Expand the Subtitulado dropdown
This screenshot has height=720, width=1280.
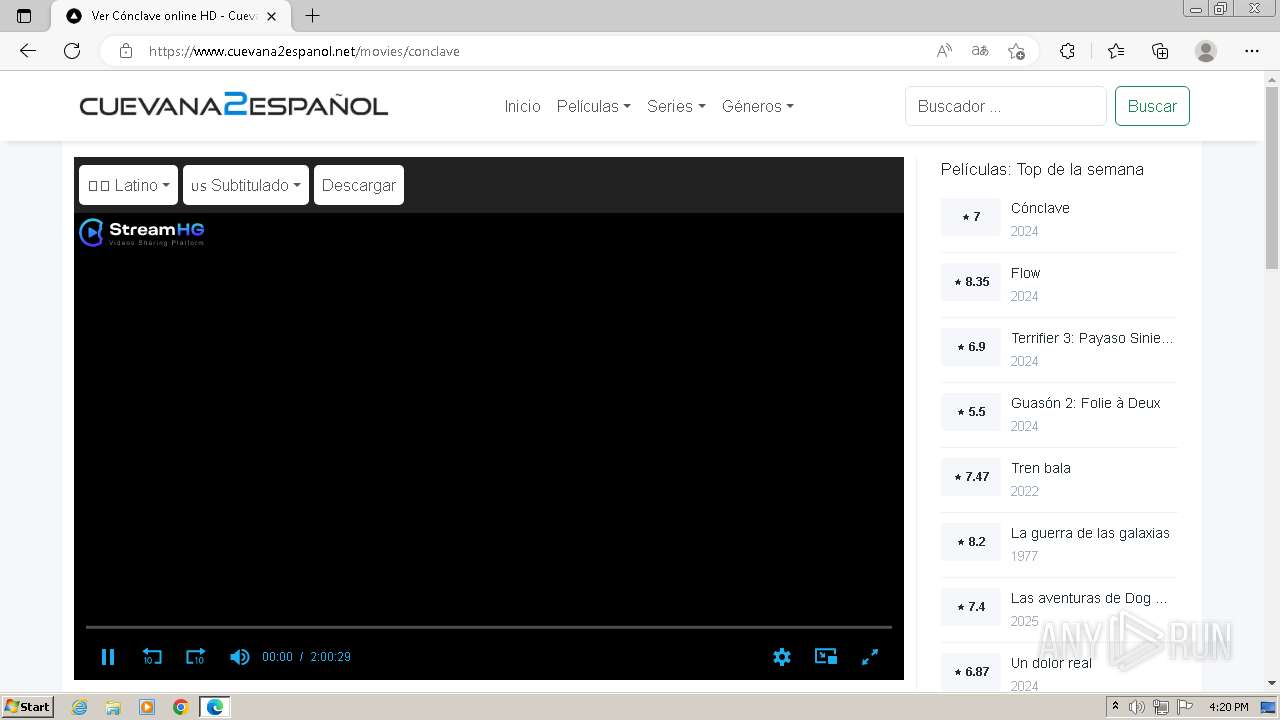coord(246,185)
